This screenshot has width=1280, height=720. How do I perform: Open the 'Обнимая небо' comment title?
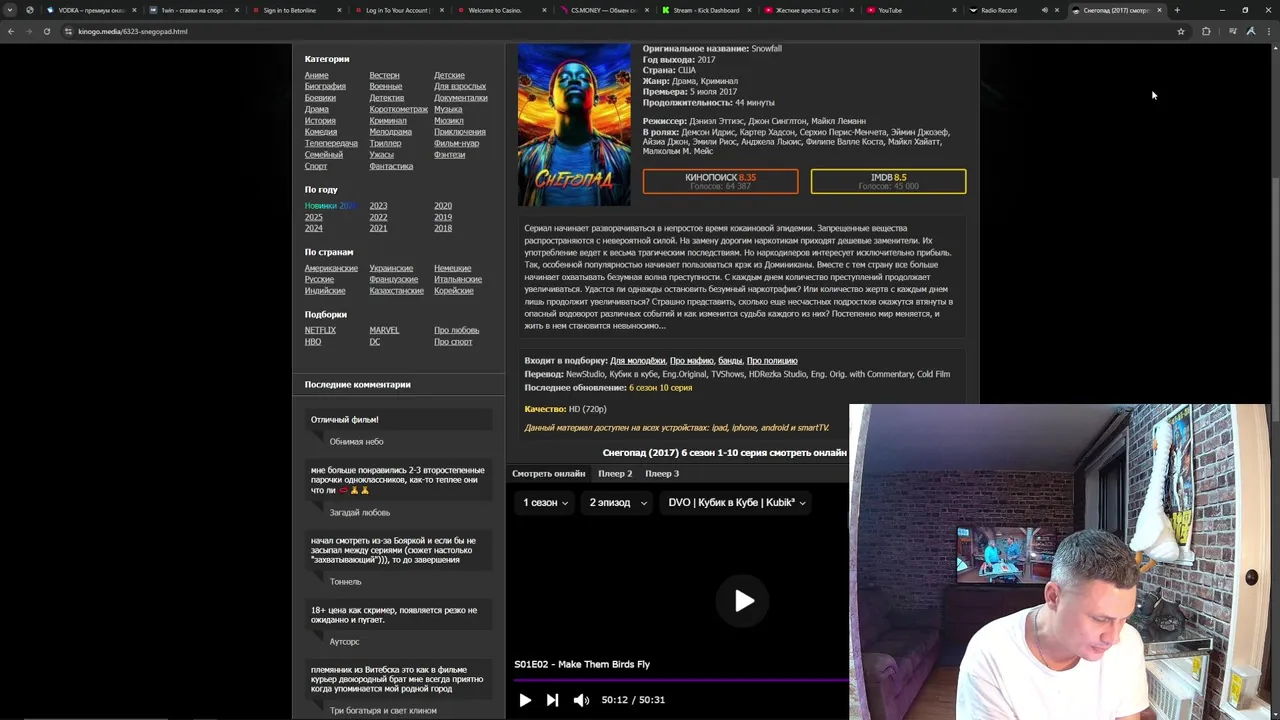pos(357,442)
